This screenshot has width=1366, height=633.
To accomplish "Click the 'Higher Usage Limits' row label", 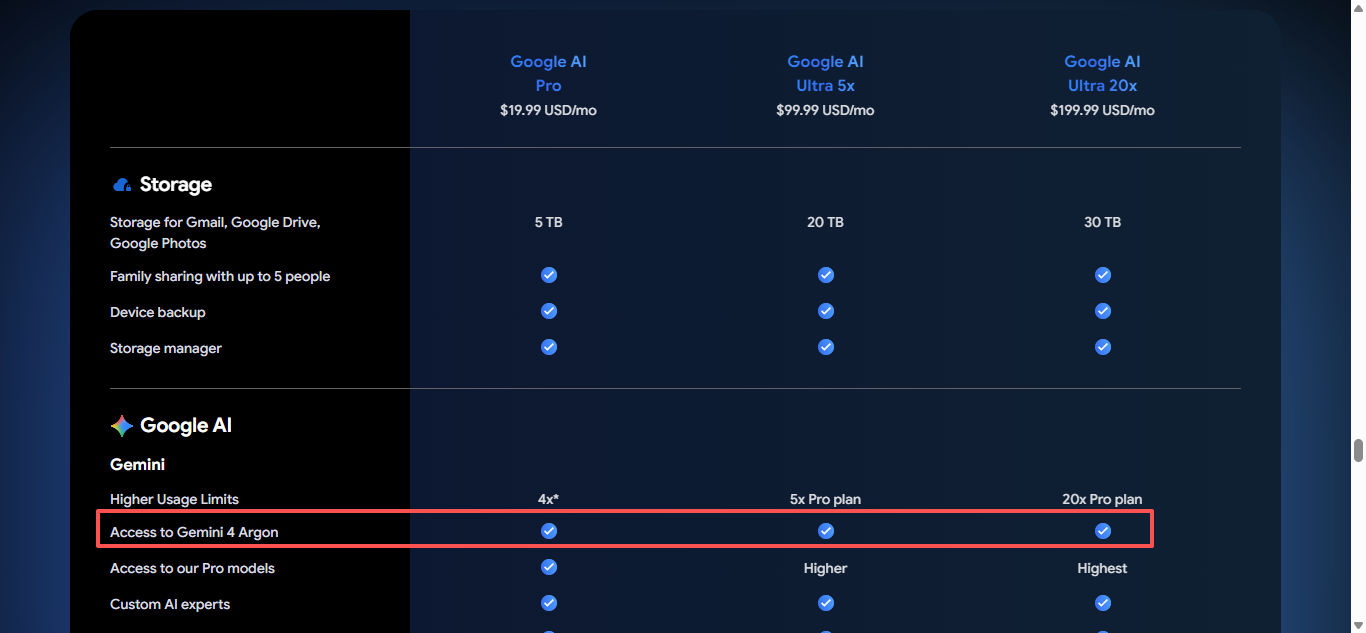I will pos(175,499).
